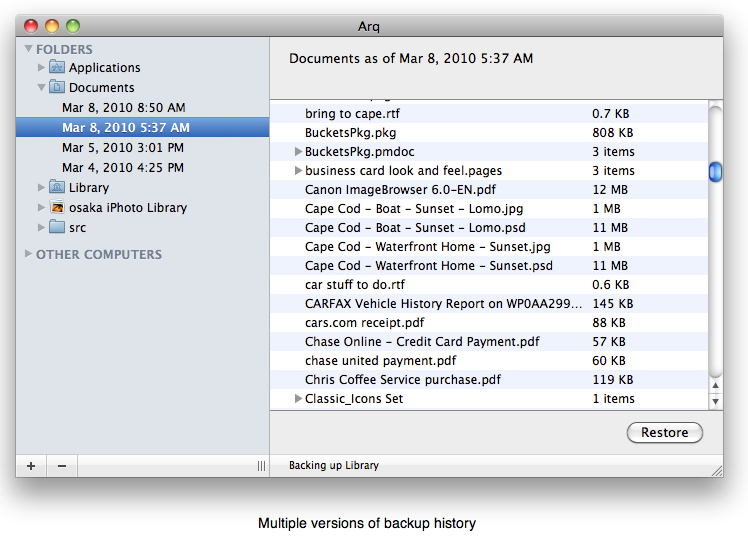Click the yellow minimize window button
Screen dimensions: 748x553
(x=52, y=26)
